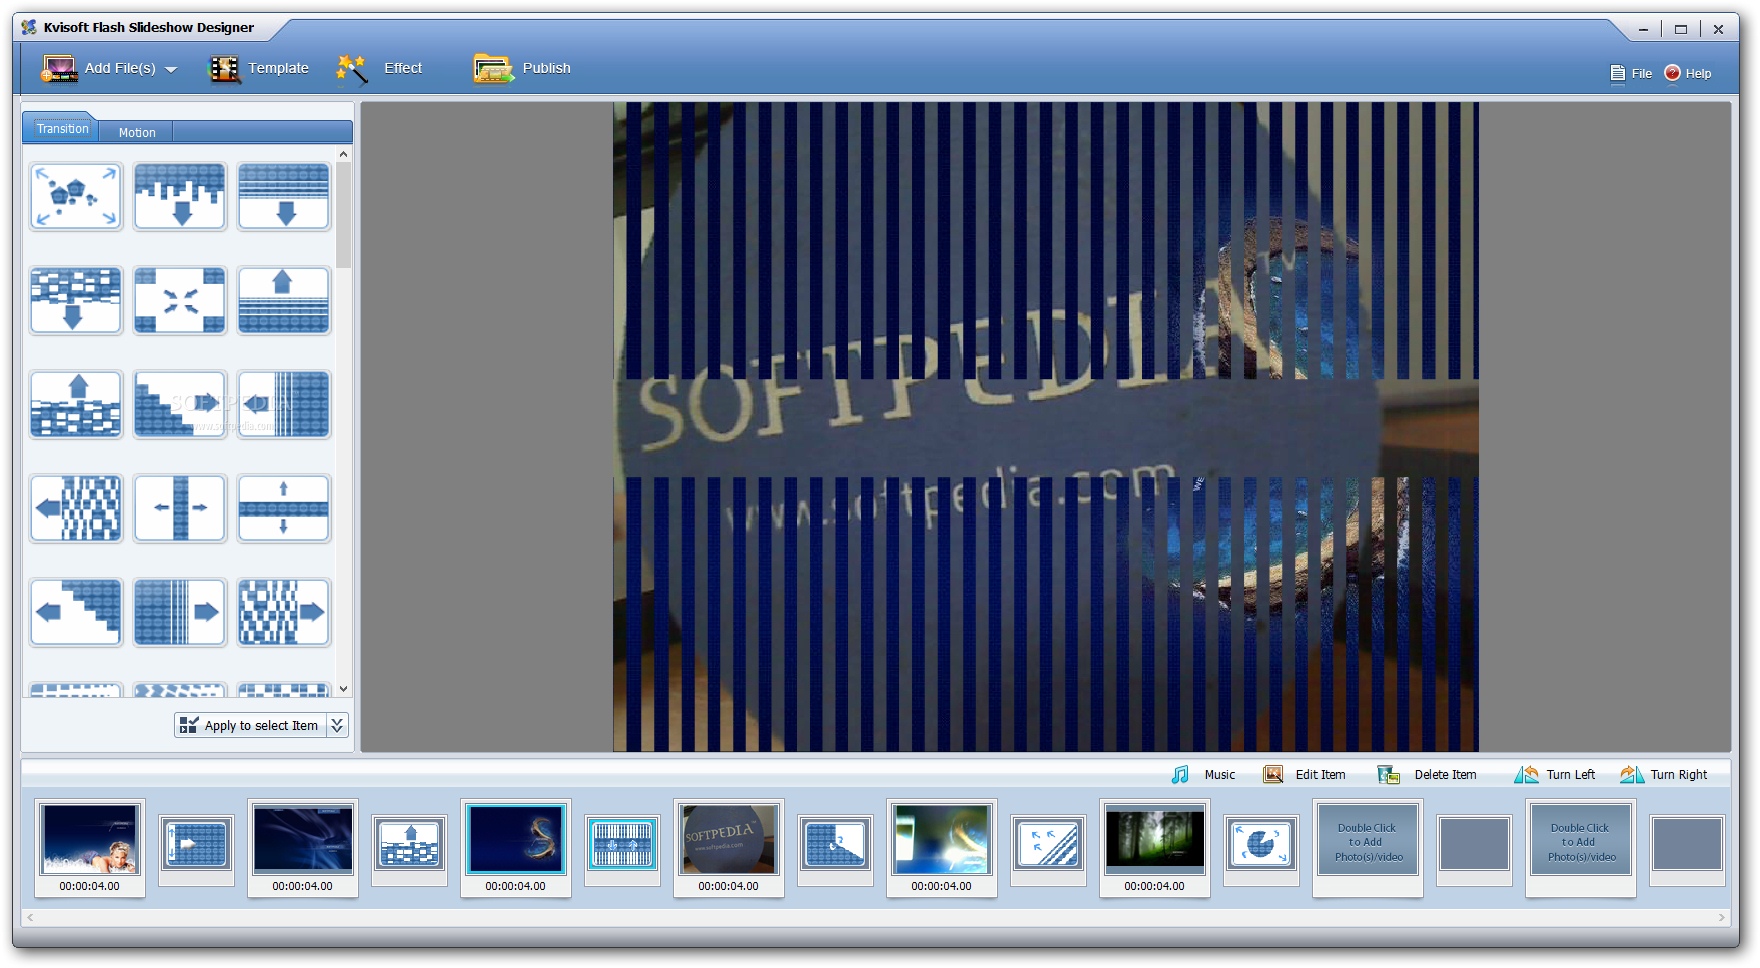Image resolution: width=1760 pixels, height=968 pixels.
Task: Expand the Apply to select Item dropdown
Action: (x=338, y=725)
